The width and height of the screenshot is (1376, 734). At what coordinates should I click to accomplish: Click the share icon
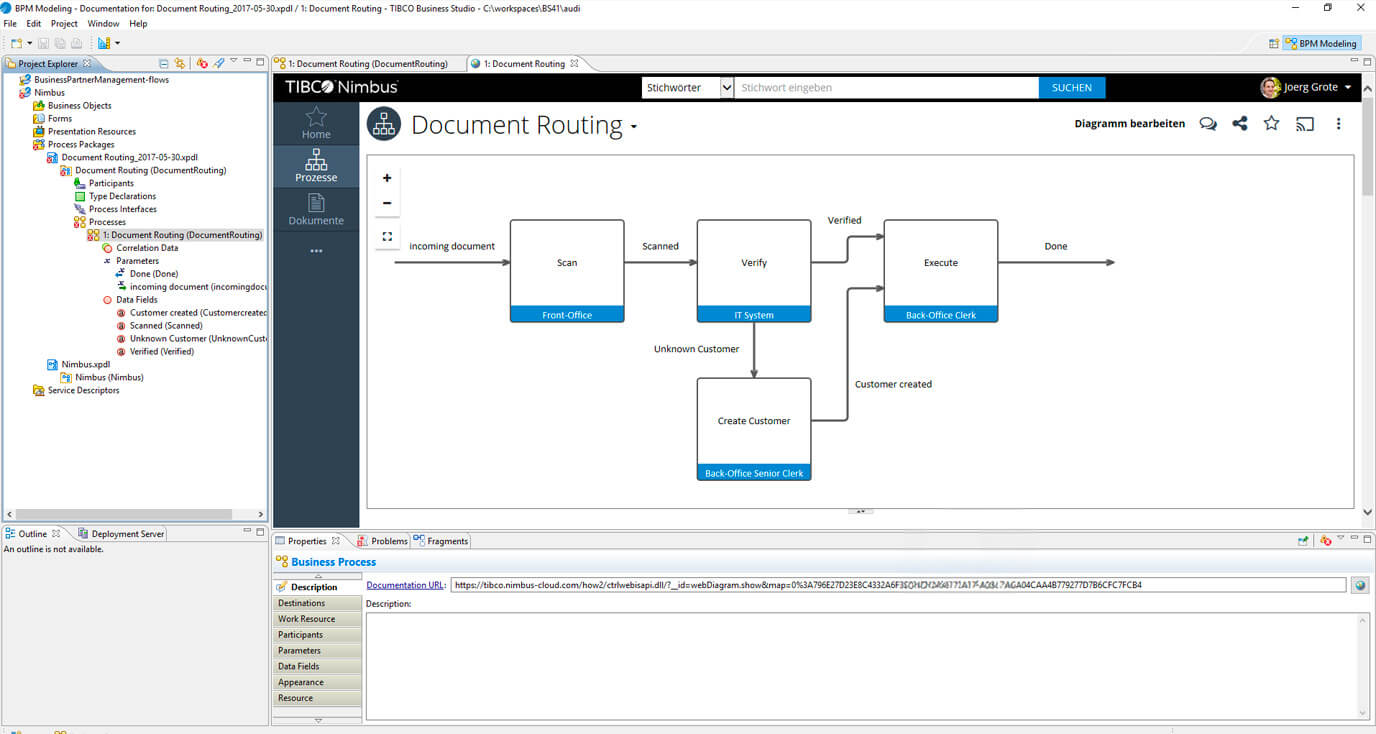click(1240, 124)
